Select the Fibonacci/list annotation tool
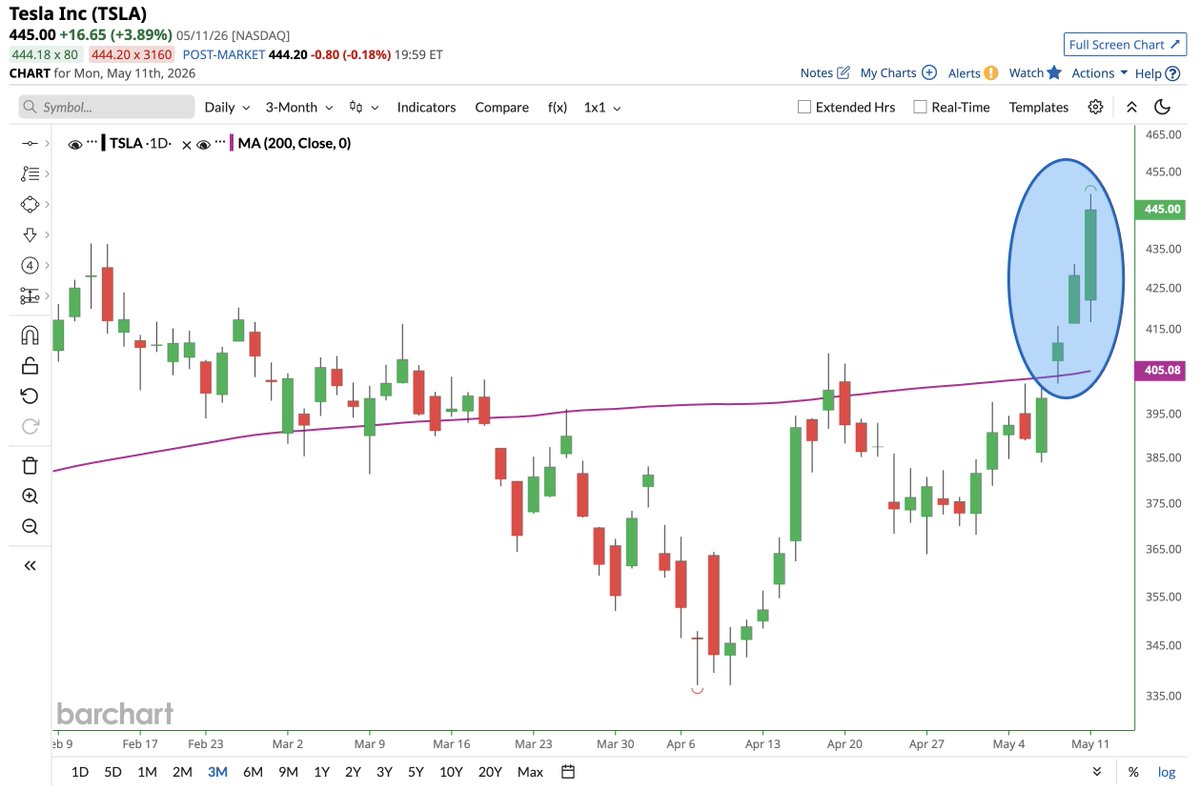Screen dimensions: 1200x791 tap(29, 174)
